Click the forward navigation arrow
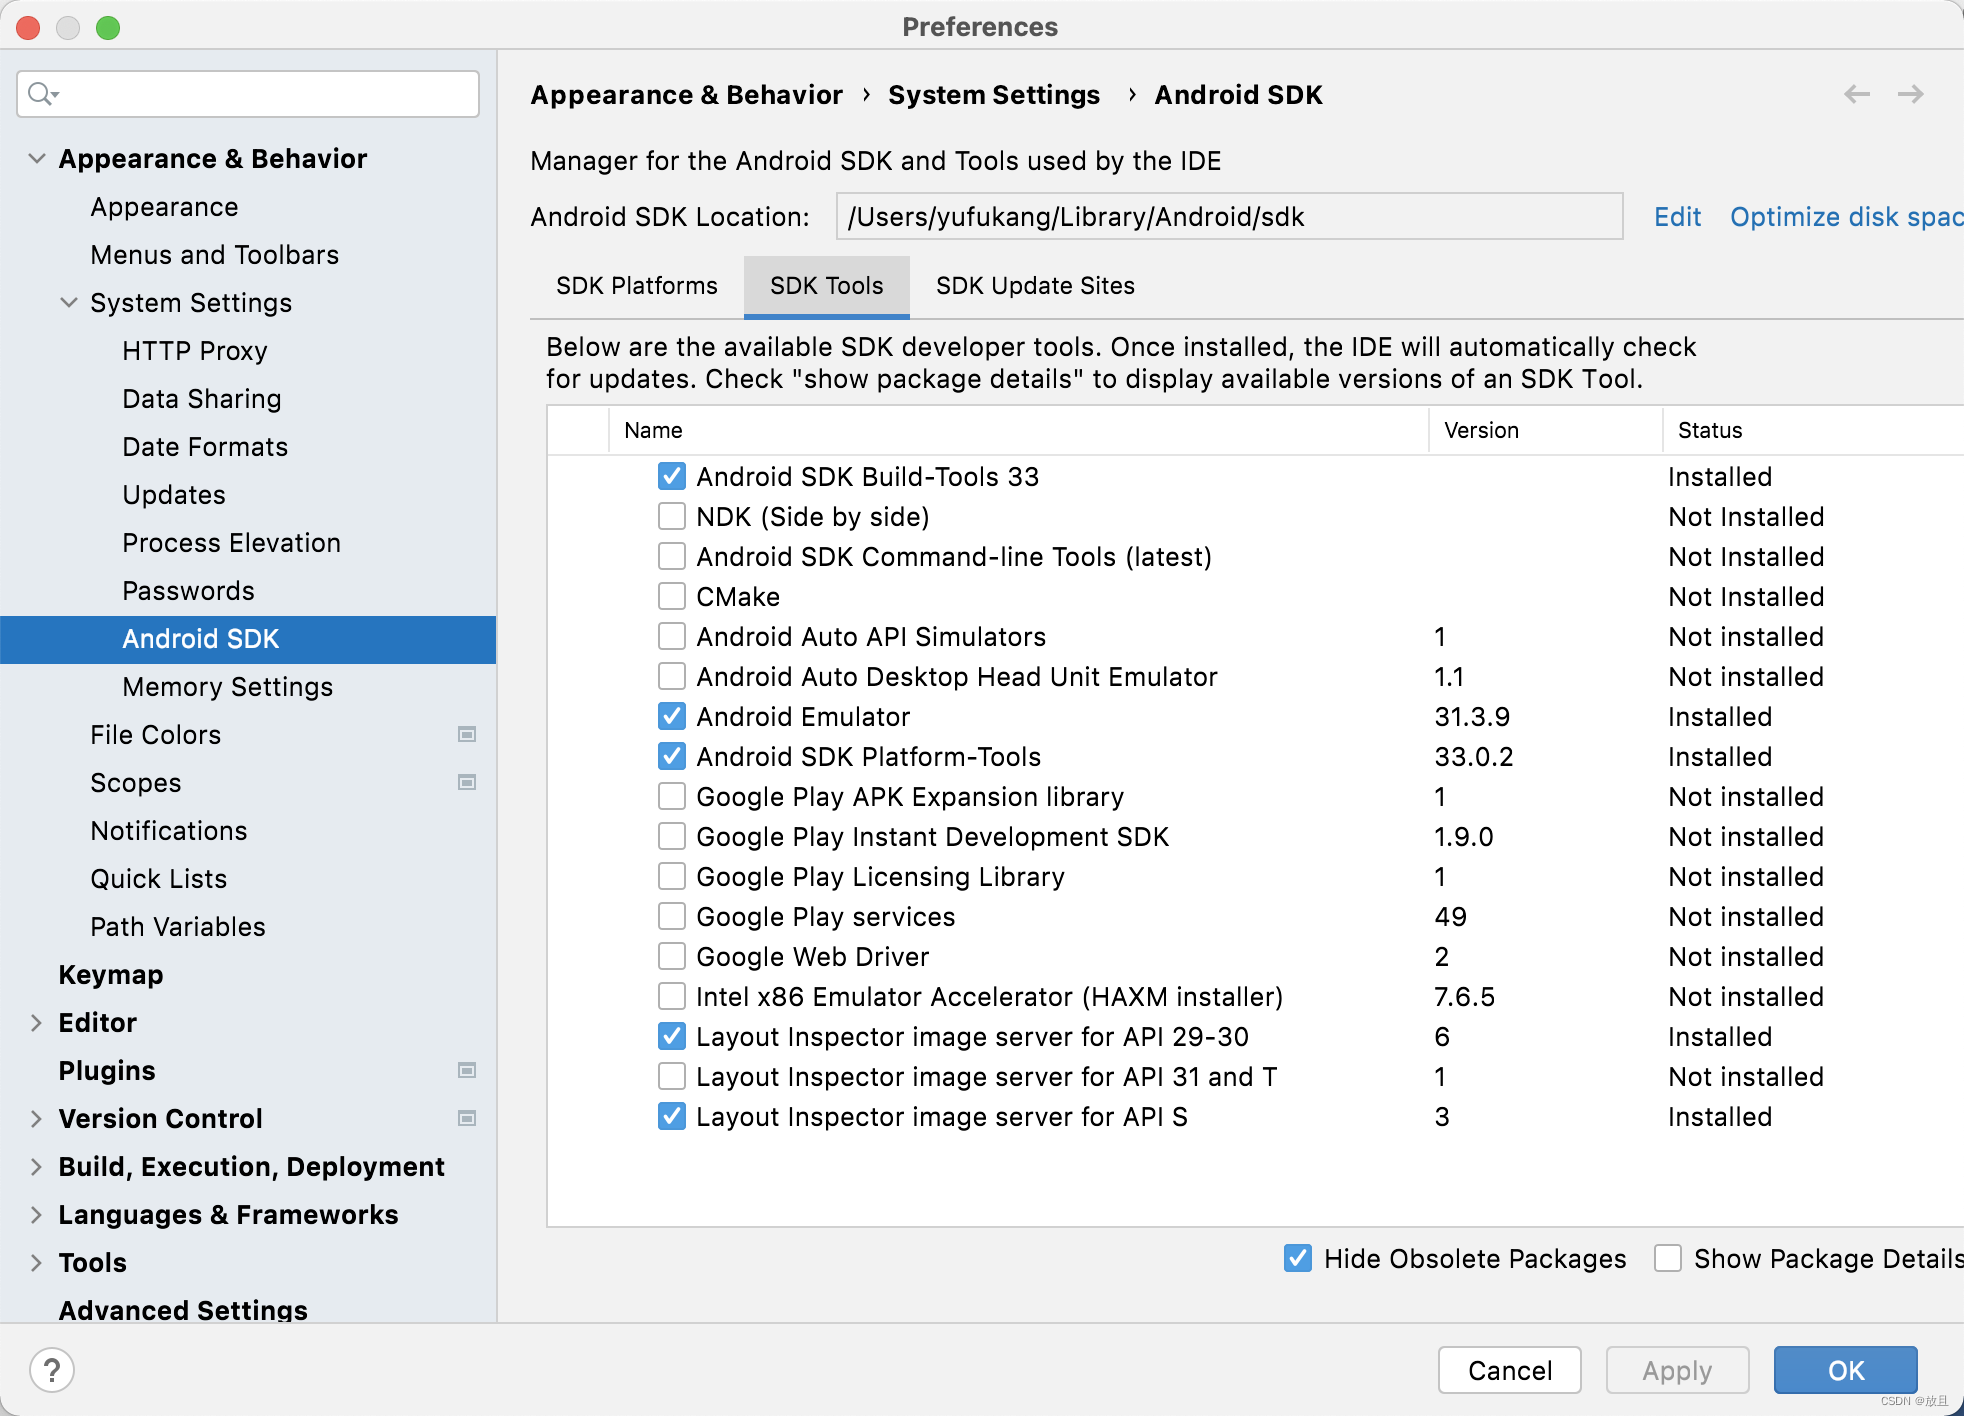Image resolution: width=1964 pixels, height=1416 pixels. click(x=1911, y=94)
